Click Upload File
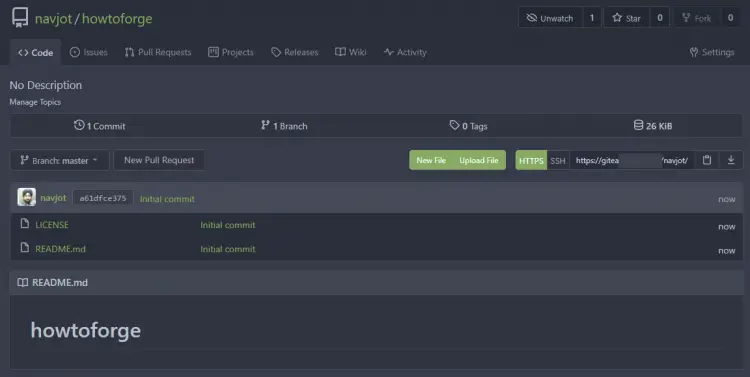This screenshot has height=377, width=750. pos(479,160)
